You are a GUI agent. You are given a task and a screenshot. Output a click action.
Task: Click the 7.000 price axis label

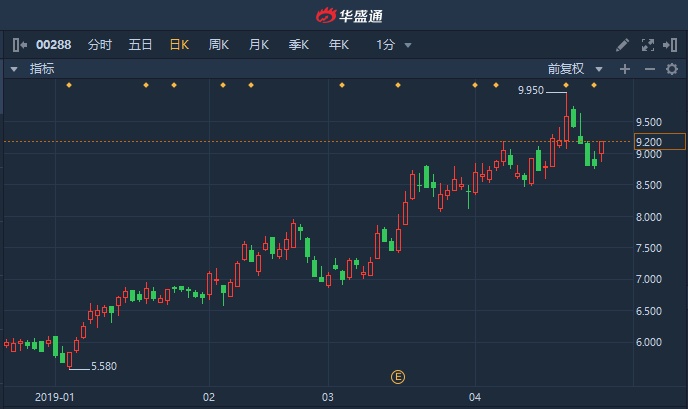649,279
